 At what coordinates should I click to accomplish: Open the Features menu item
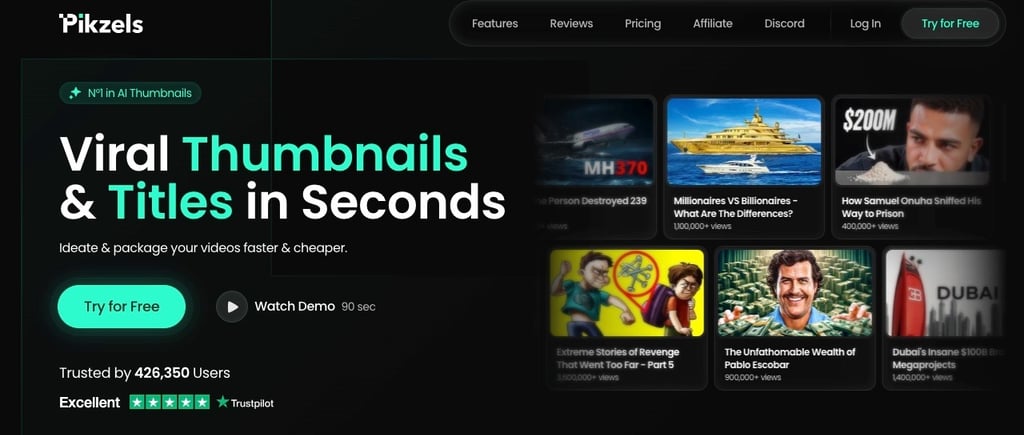pyautogui.click(x=494, y=24)
